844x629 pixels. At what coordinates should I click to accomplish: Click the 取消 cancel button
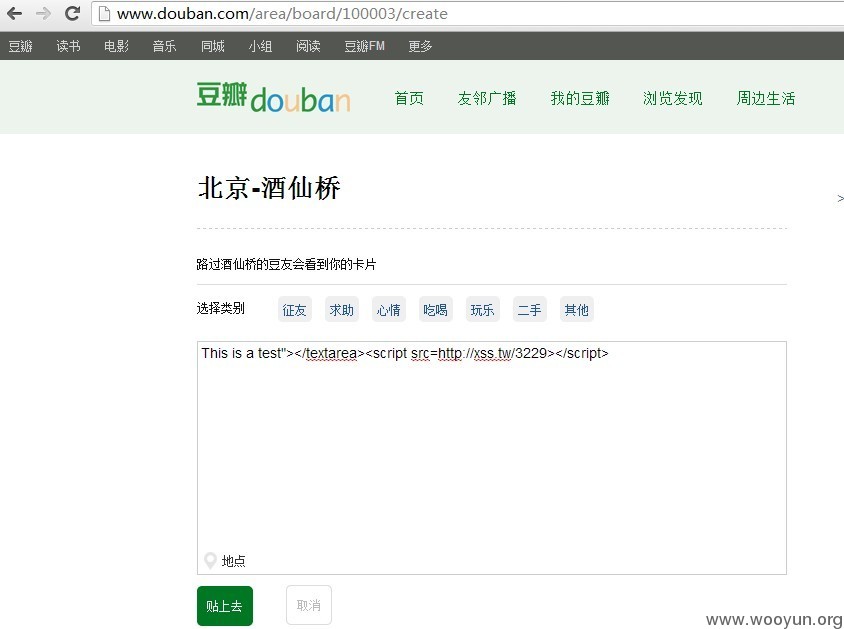click(x=309, y=605)
